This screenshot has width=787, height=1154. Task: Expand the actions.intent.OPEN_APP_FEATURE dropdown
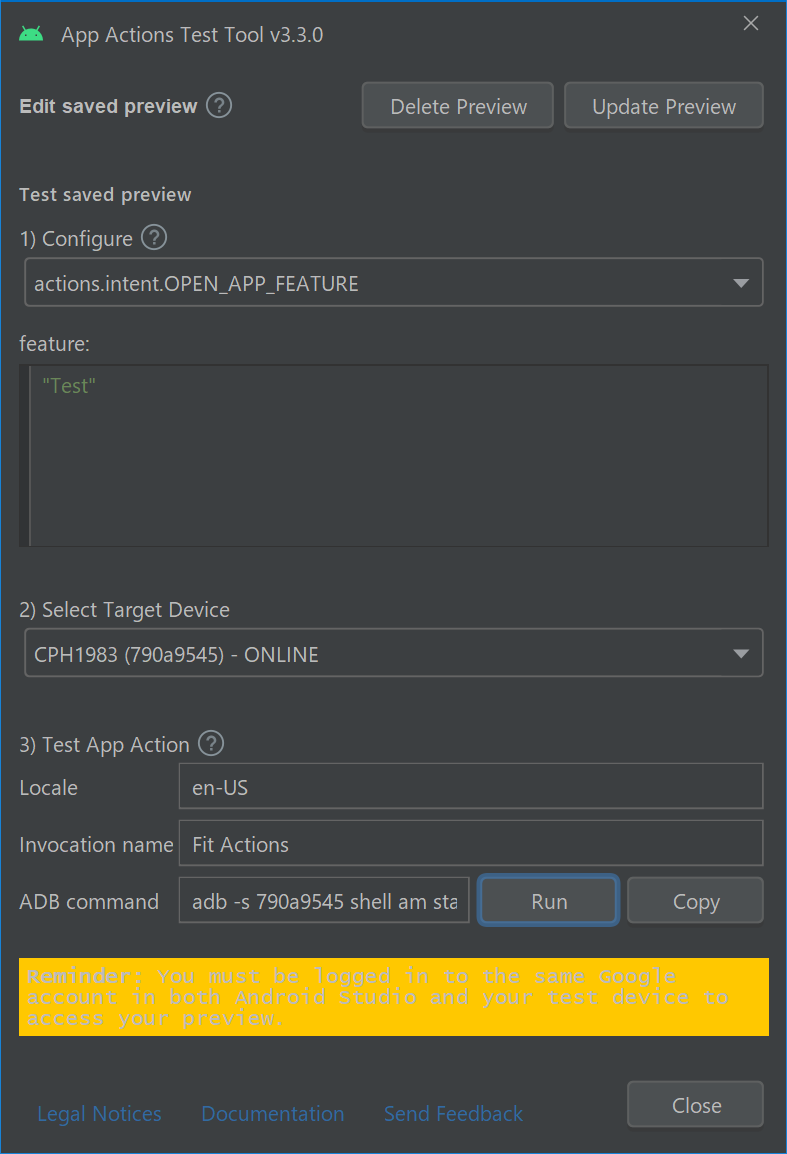[394, 283]
